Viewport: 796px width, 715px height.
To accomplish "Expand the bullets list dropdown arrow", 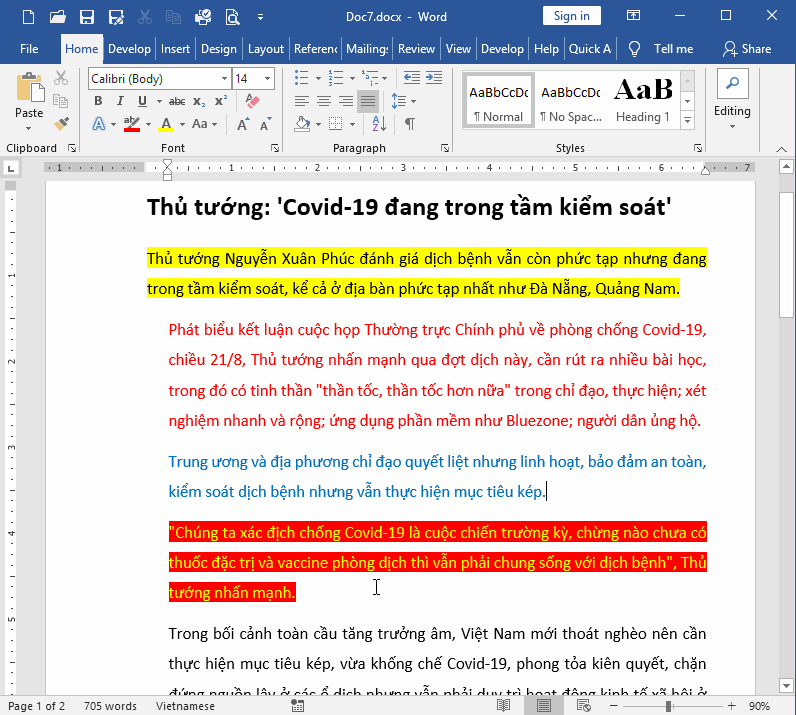I will point(318,78).
